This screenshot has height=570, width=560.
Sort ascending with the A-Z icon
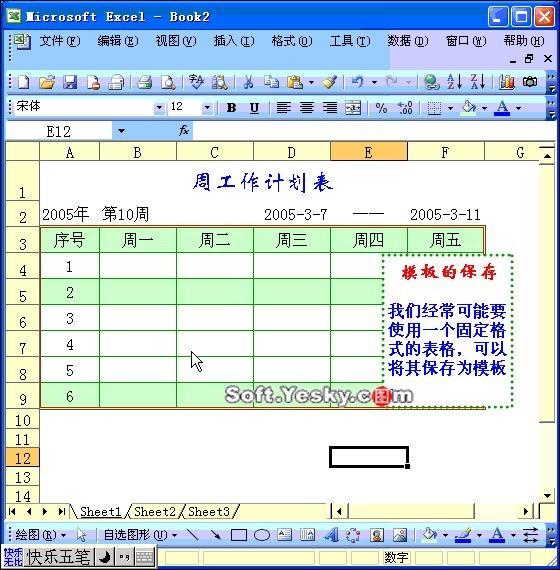click(x=454, y=82)
